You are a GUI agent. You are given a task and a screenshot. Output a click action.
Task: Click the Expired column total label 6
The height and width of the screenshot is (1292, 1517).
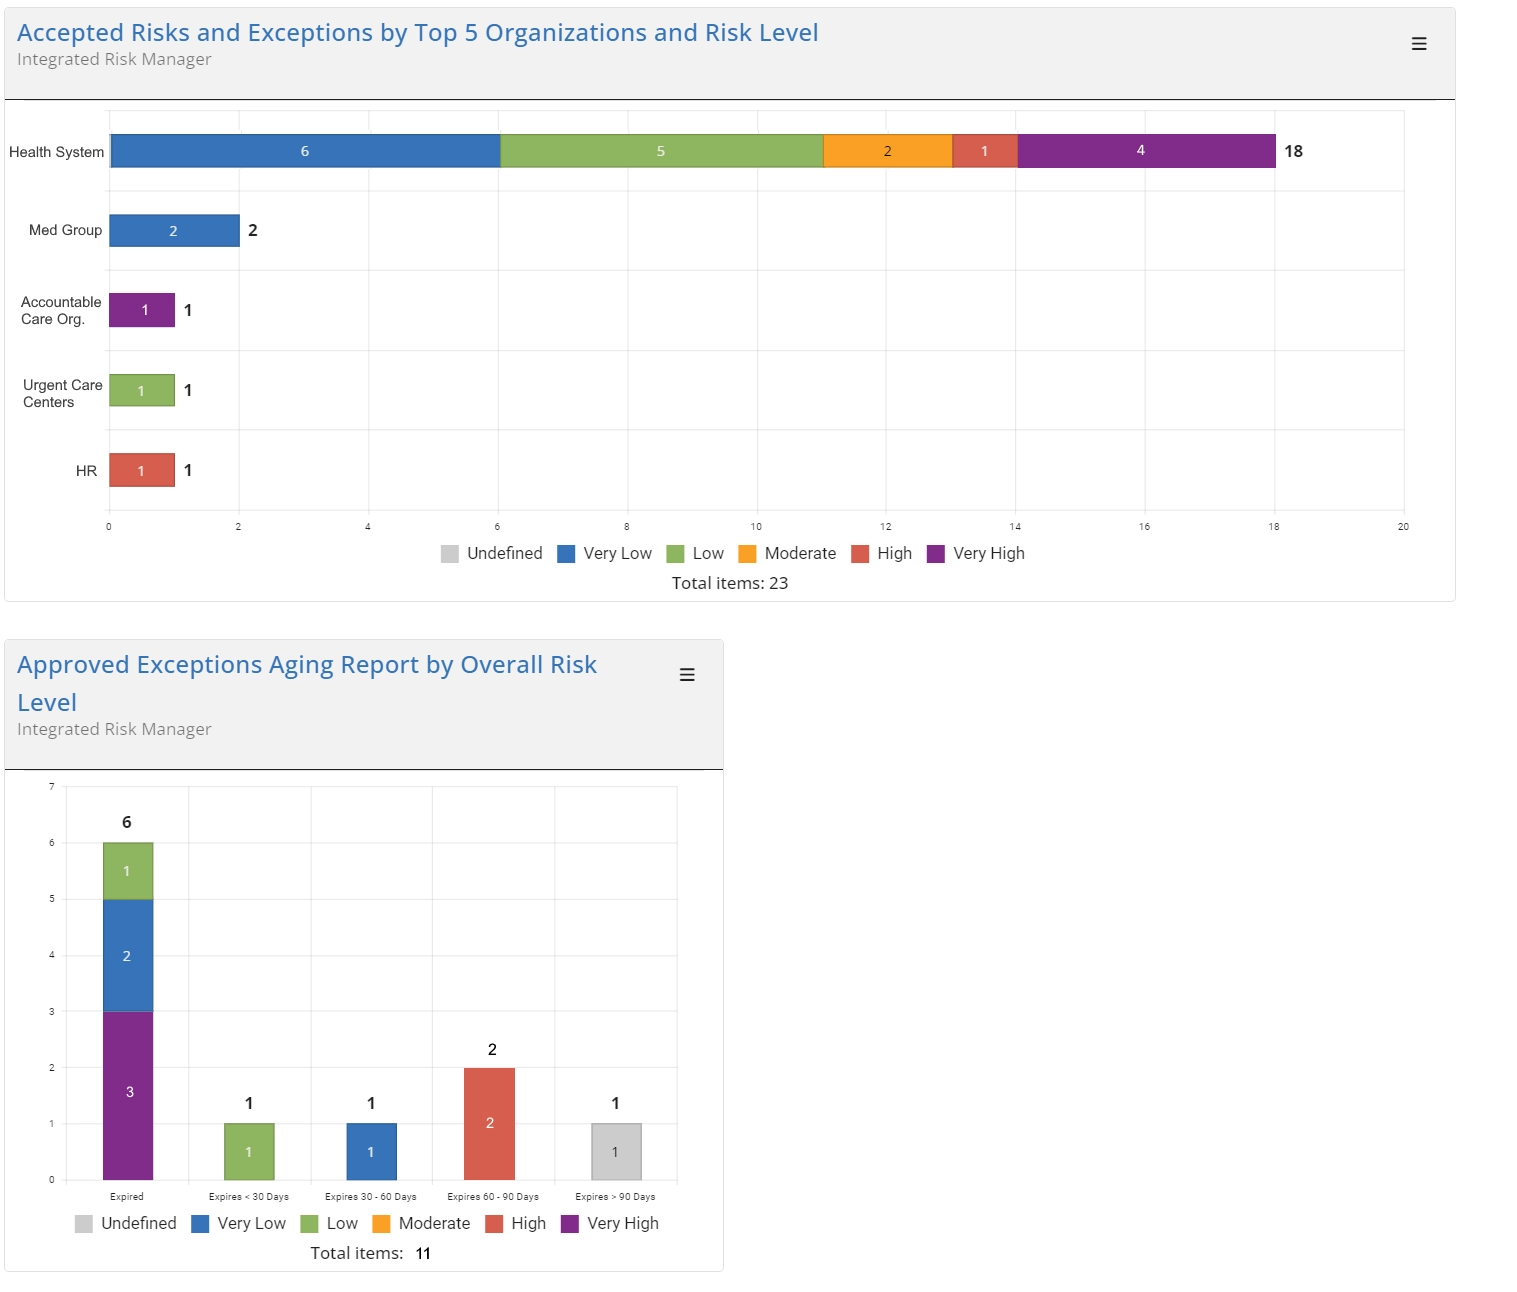pyautogui.click(x=127, y=822)
